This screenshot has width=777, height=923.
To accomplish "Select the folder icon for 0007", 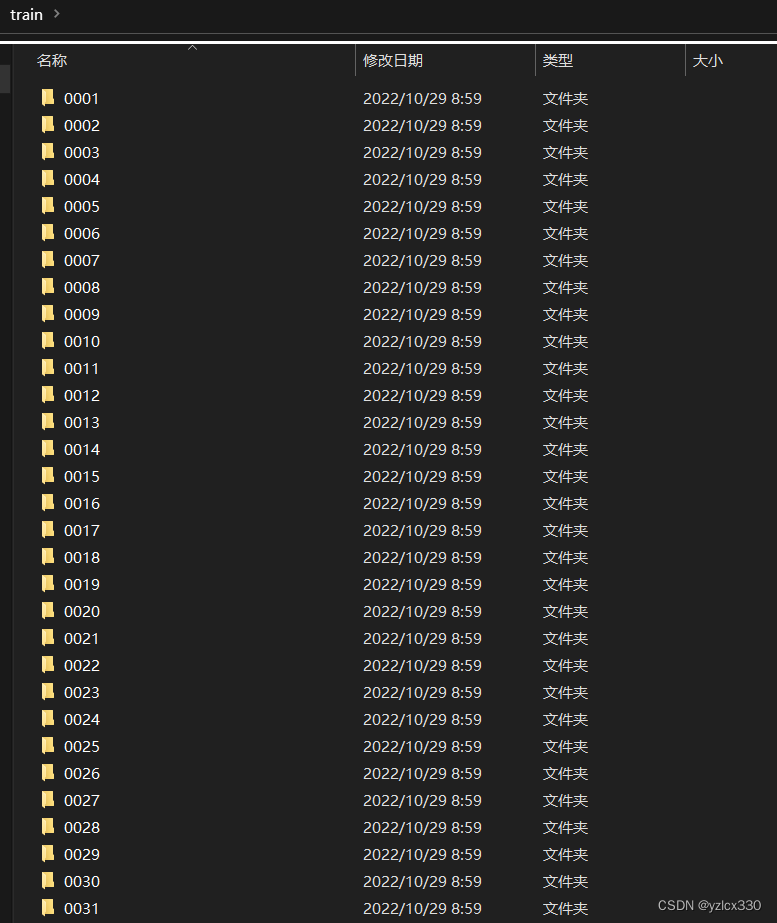I will tap(48, 260).
